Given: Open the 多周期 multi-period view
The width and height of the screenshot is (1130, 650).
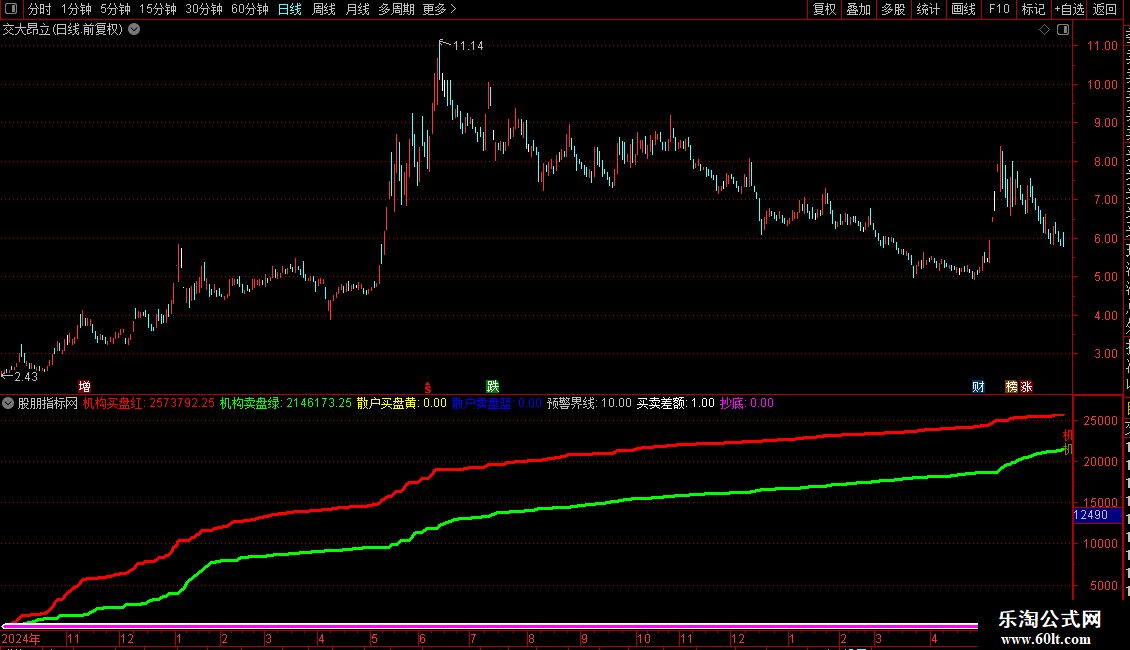Looking at the screenshot, I should [396, 9].
